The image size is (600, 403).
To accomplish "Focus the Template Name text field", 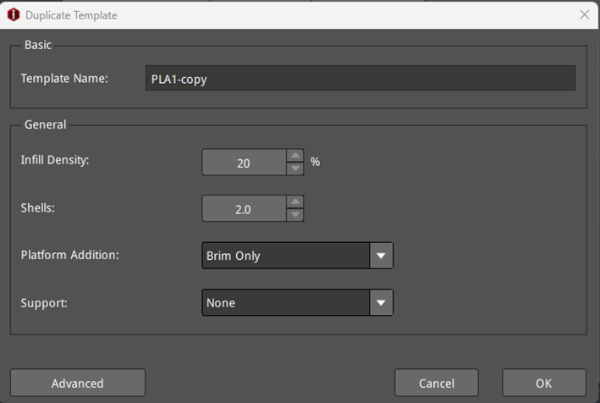I will pos(360,78).
